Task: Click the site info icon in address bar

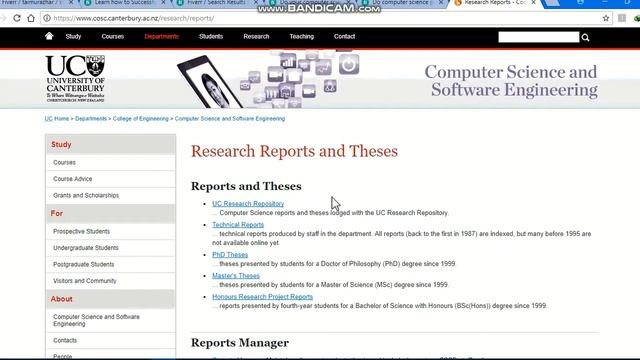Action: coord(47,18)
